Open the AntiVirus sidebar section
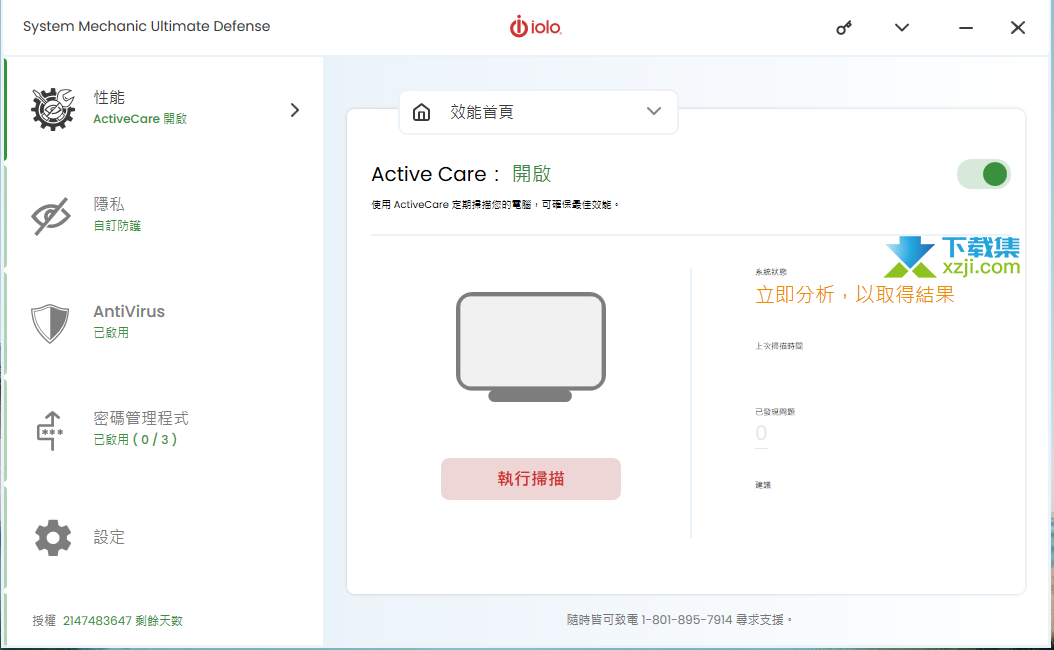This screenshot has width=1054, height=650. coord(164,323)
